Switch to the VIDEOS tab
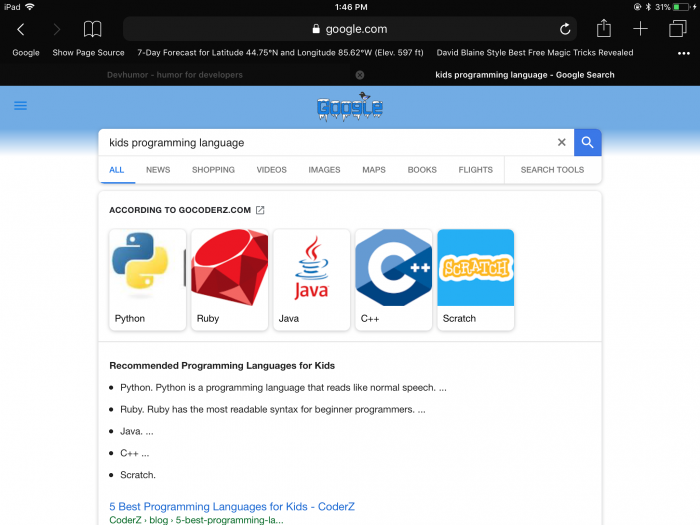Viewport: 700px width, 525px height. click(x=271, y=170)
